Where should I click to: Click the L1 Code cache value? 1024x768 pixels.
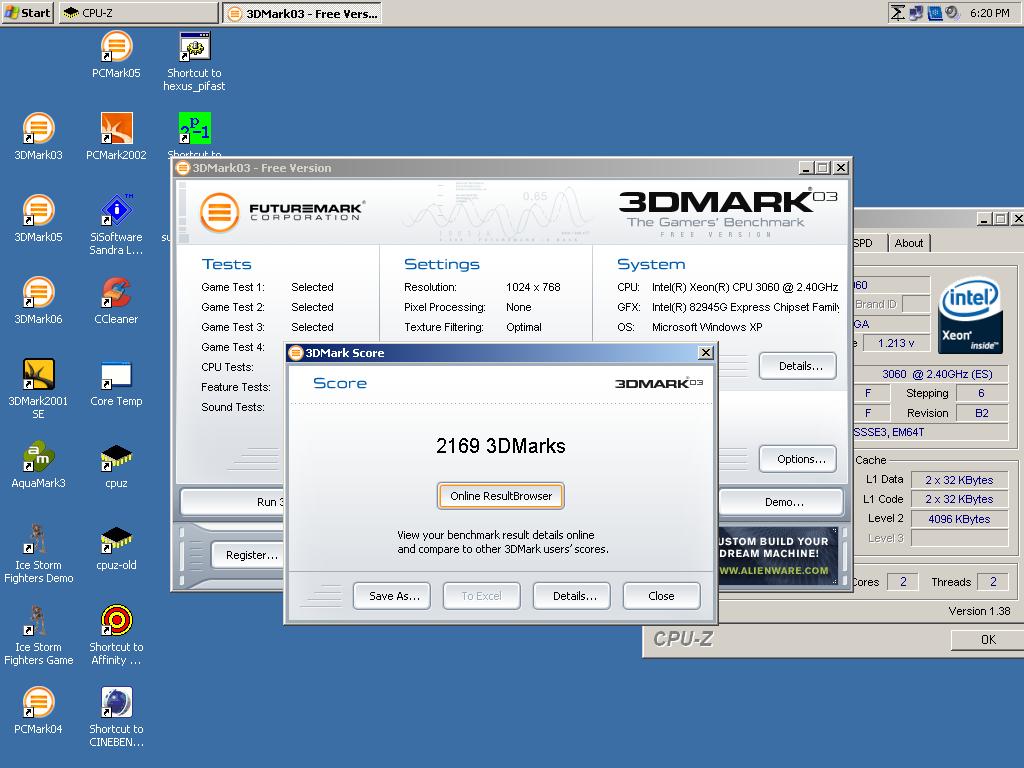coord(959,499)
